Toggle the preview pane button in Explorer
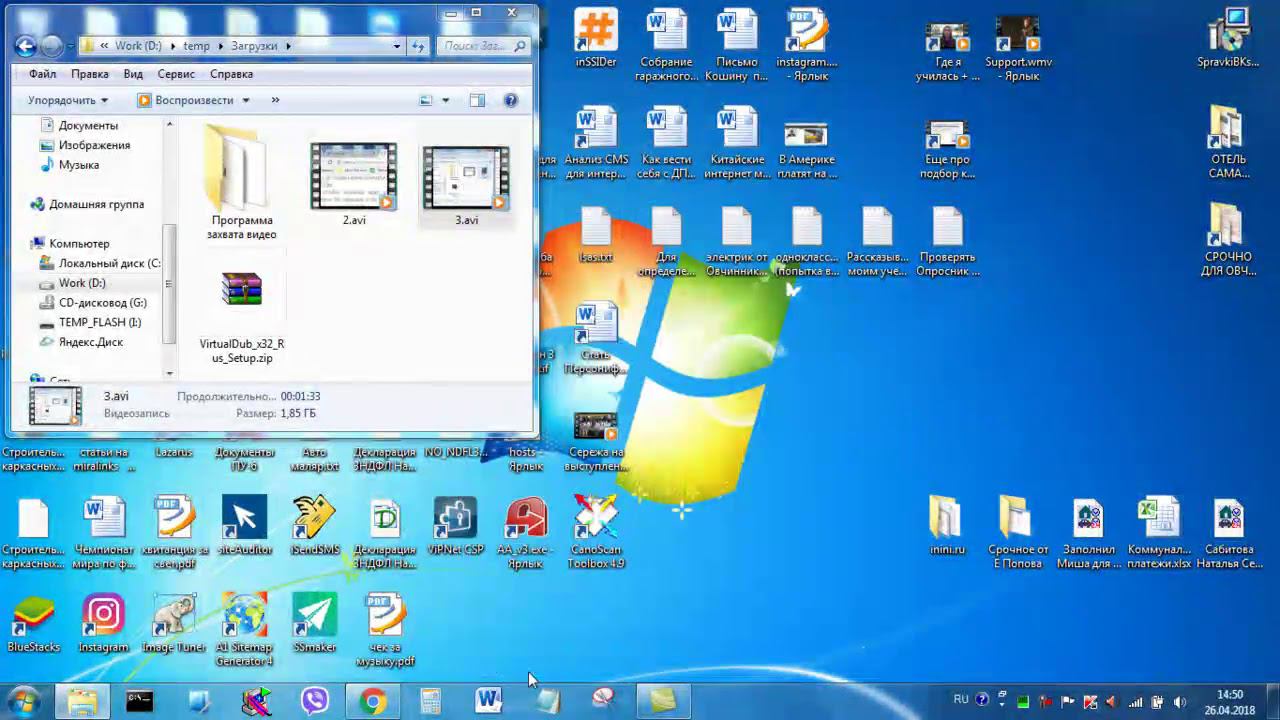 point(477,100)
